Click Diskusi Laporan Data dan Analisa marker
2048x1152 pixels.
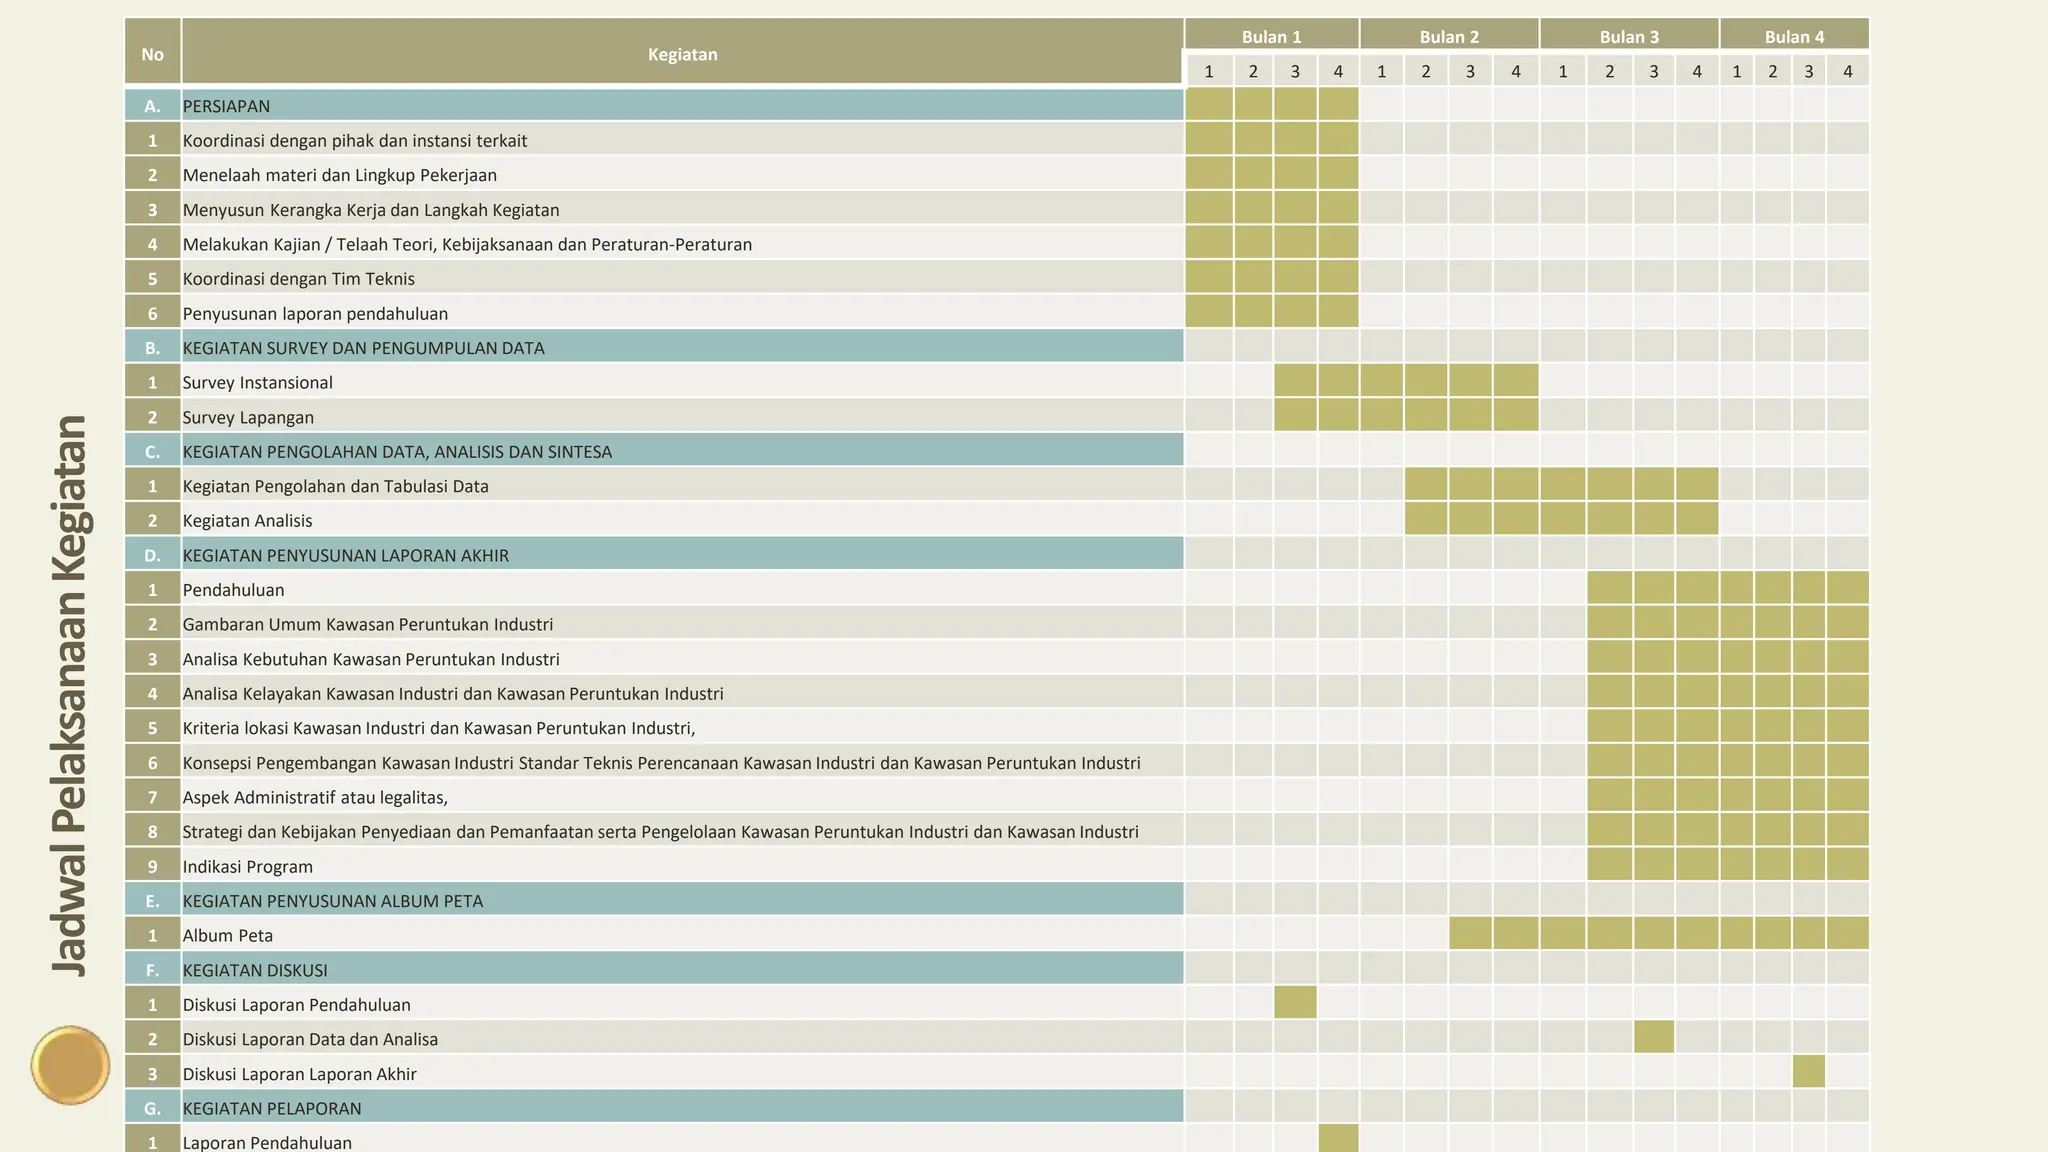pyautogui.click(x=1654, y=1037)
